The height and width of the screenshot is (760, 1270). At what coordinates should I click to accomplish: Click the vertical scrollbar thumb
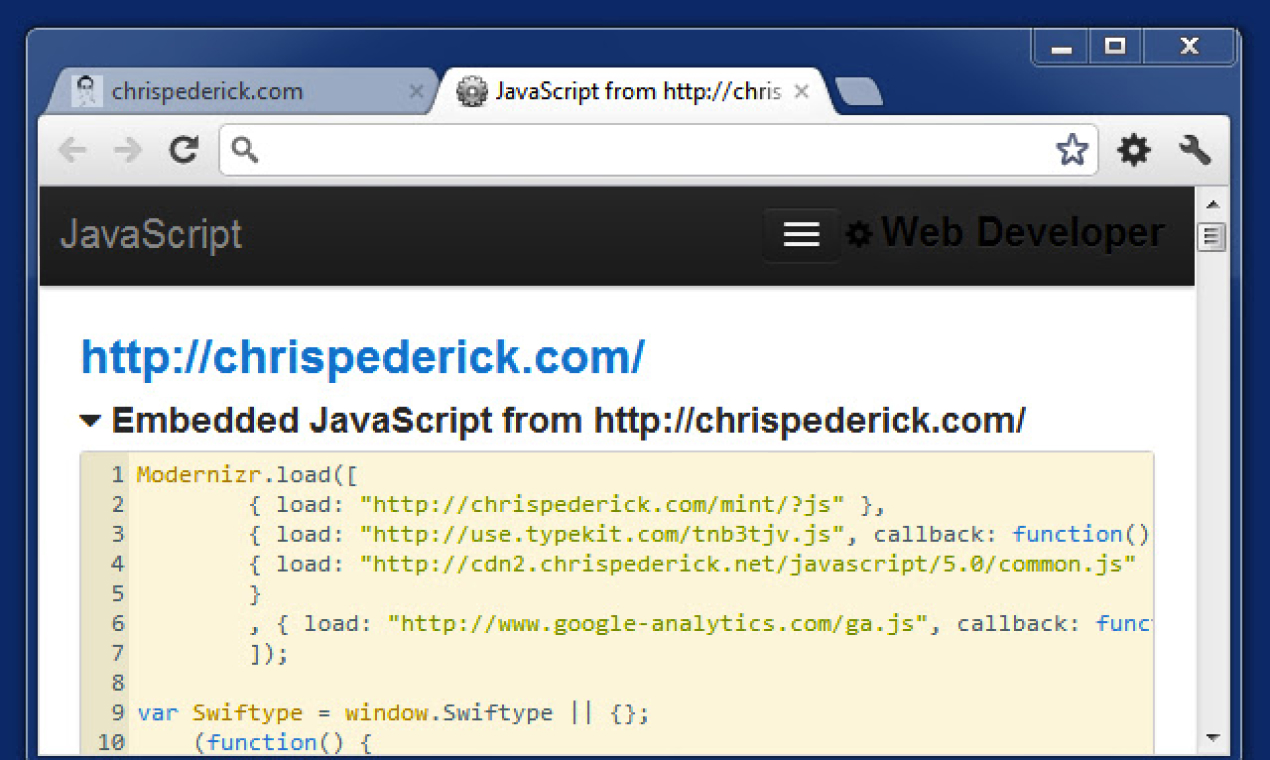(1212, 237)
